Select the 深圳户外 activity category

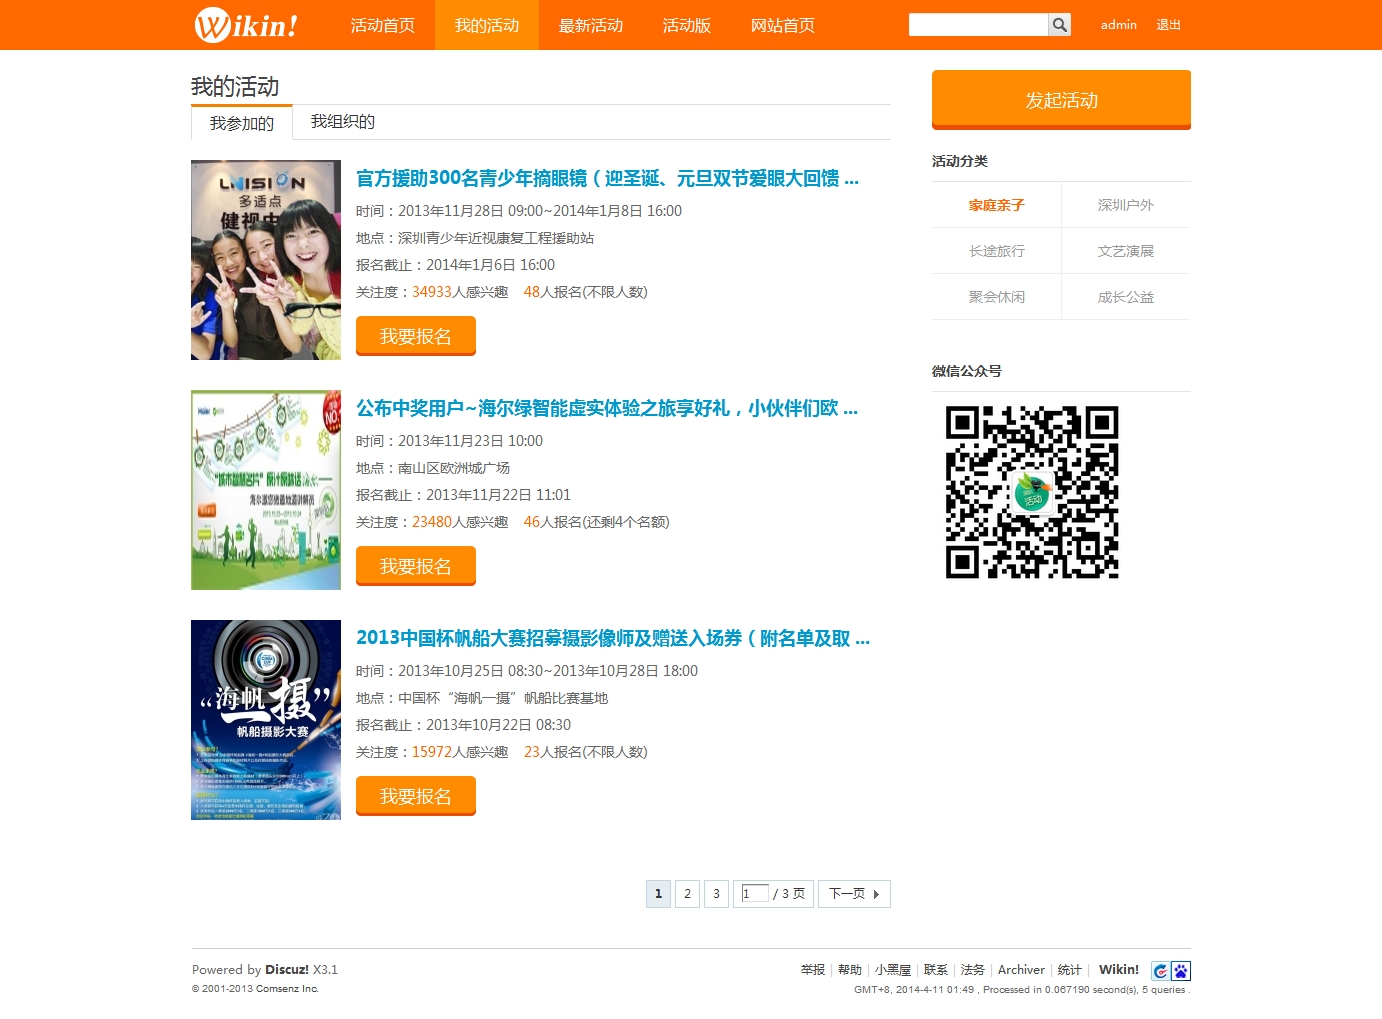(x=1125, y=204)
